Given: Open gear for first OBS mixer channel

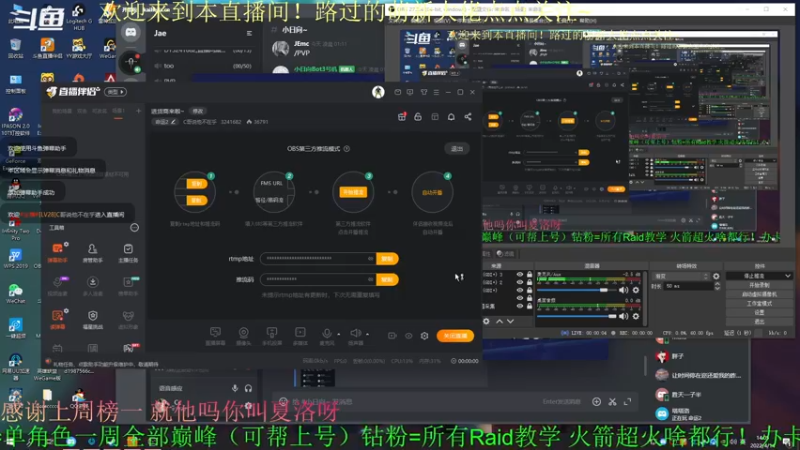Looking at the screenshot, I should [x=636, y=290].
